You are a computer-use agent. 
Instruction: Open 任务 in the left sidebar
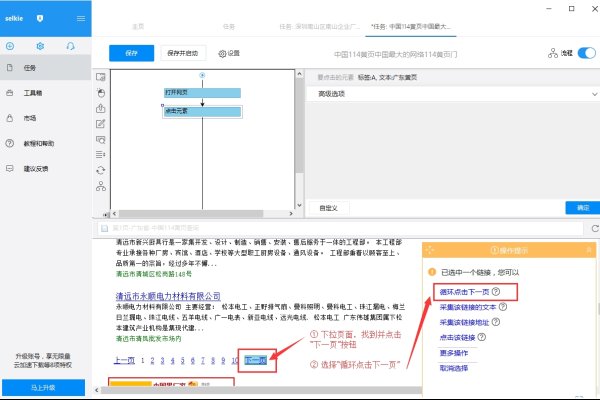[x=45, y=68]
